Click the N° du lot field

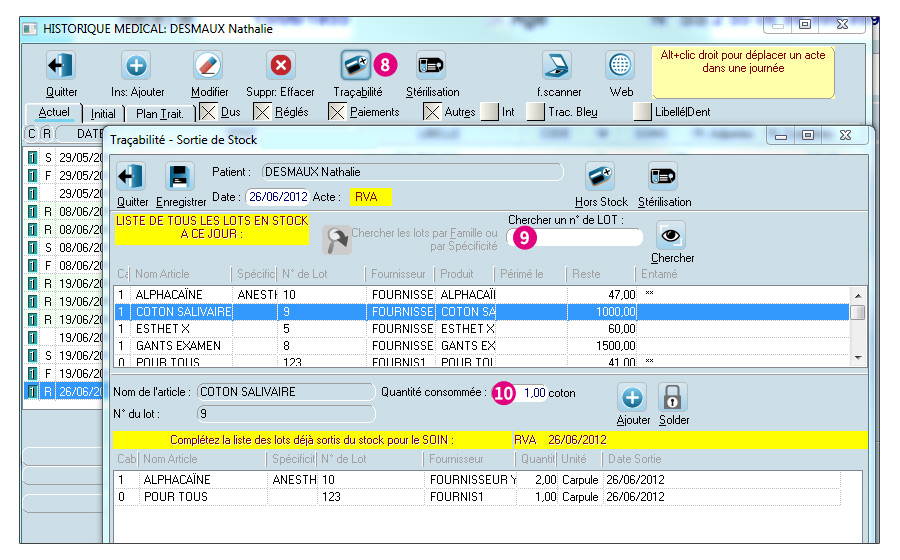coord(285,414)
